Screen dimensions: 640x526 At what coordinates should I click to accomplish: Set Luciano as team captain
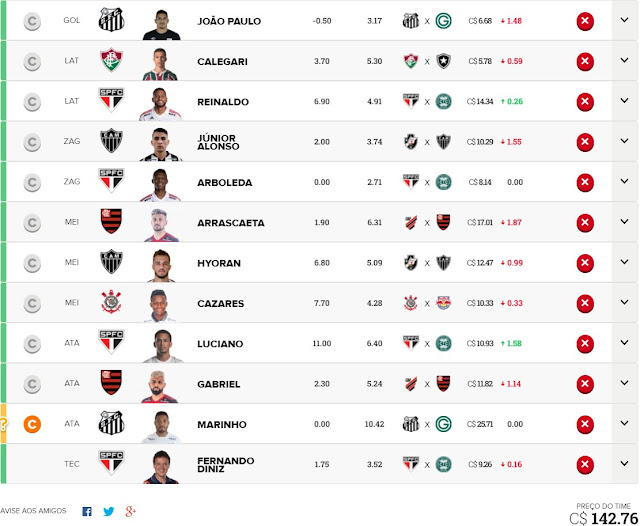pyautogui.click(x=32, y=344)
